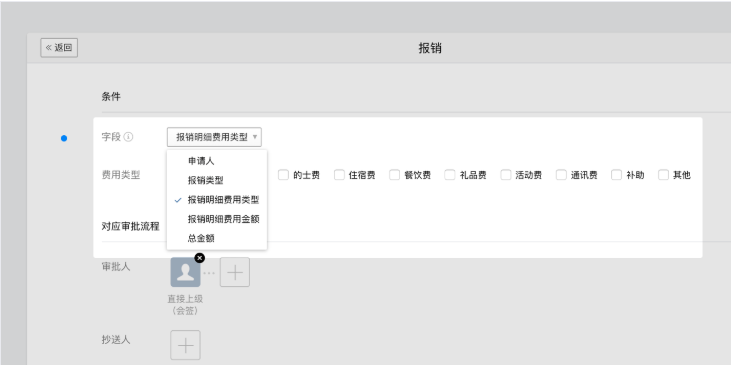This screenshot has height=365, width=731.
Task: Select the 礼品费 checkbox
Action: [450, 175]
